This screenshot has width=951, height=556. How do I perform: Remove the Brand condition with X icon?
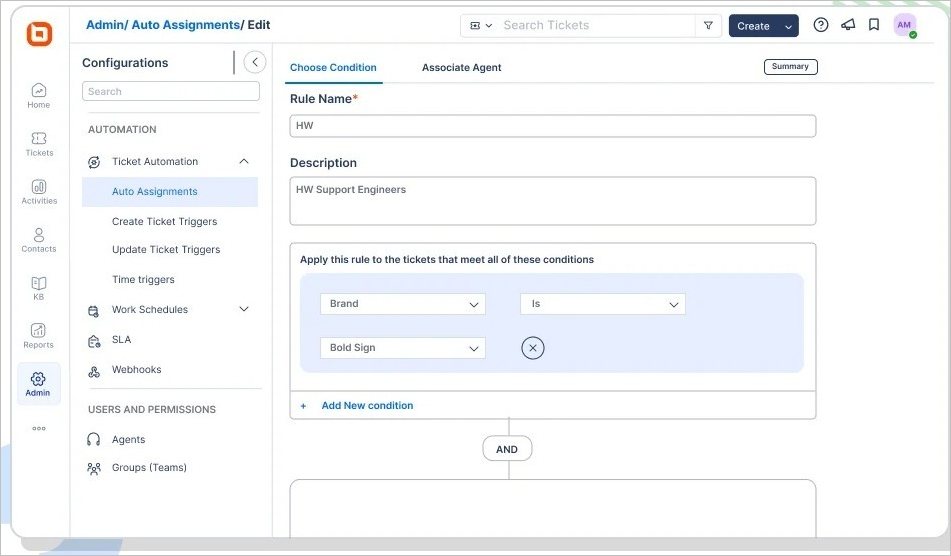533,348
